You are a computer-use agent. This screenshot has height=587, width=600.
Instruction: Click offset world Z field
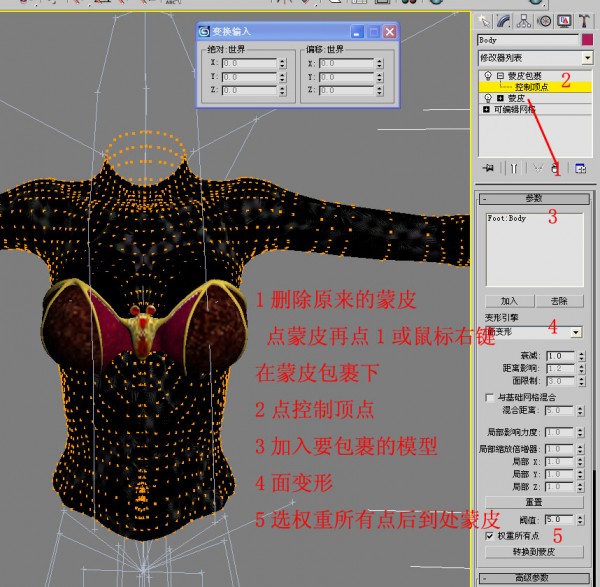click(346, 90)
